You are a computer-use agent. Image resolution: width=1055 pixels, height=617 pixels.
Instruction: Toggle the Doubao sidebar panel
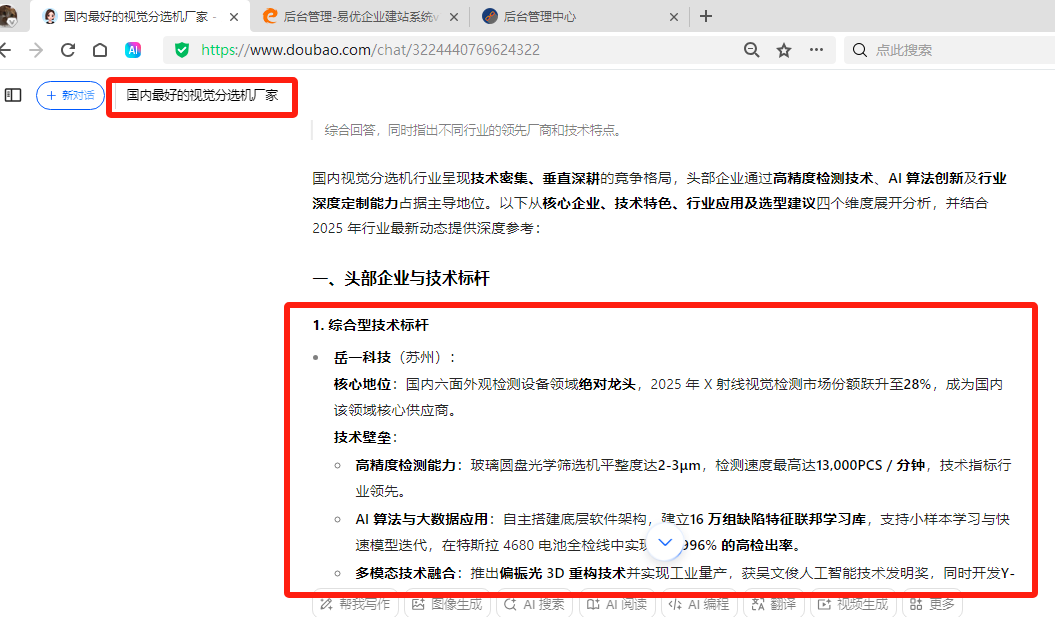(13, 95)
